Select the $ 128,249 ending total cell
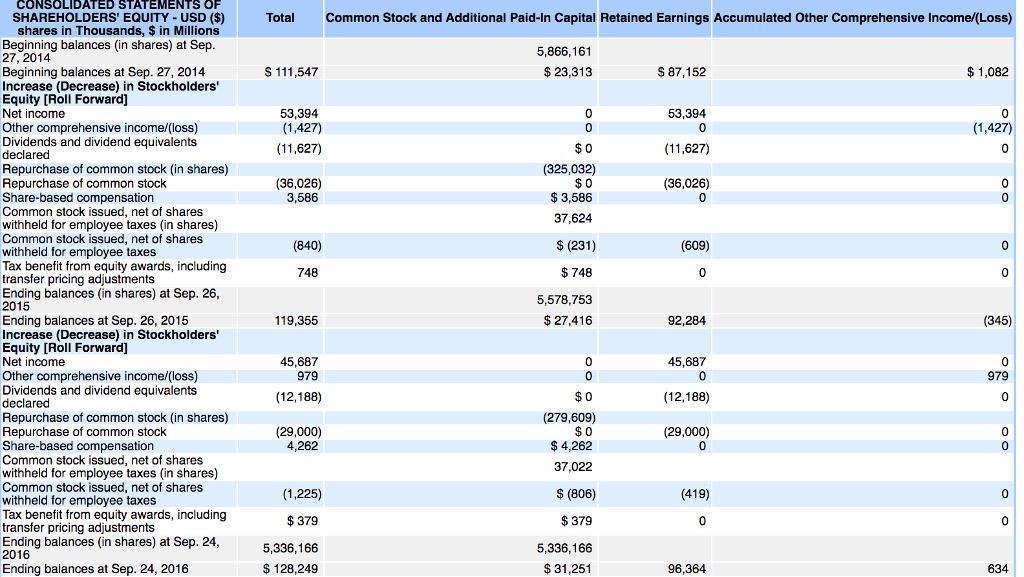Screen dimensions: 1024x577 click(291, 569)
